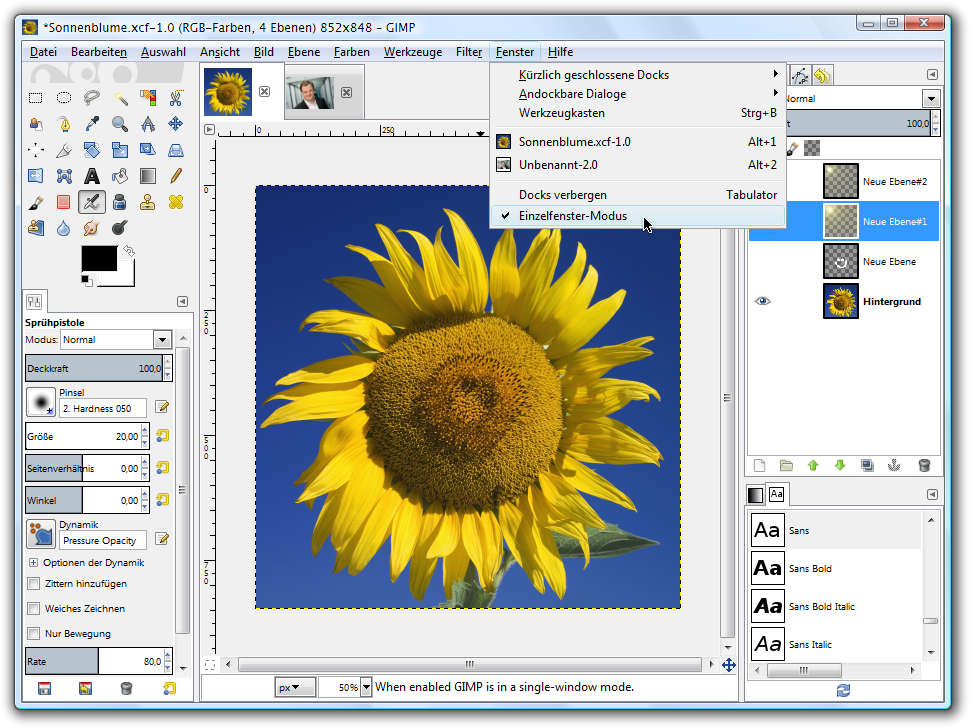This screenshot has height=728, width=970.
Task: Open the tool options panel configuration menu
Action: click(x=182, y=301)
